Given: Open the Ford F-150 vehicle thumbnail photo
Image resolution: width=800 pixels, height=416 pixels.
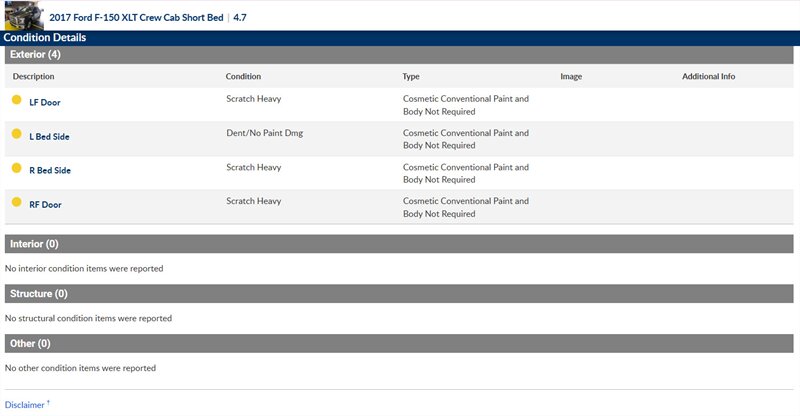Looking at the screenshot, I should tap(23, 16).
